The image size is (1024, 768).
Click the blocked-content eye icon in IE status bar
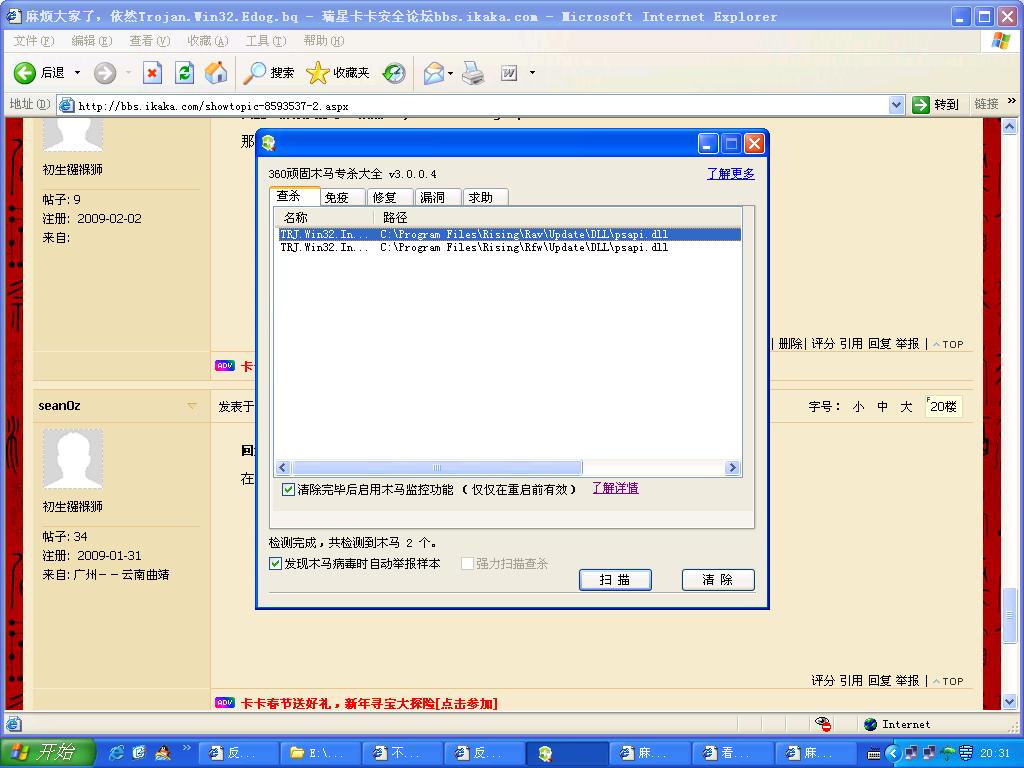tap(823, 724)
